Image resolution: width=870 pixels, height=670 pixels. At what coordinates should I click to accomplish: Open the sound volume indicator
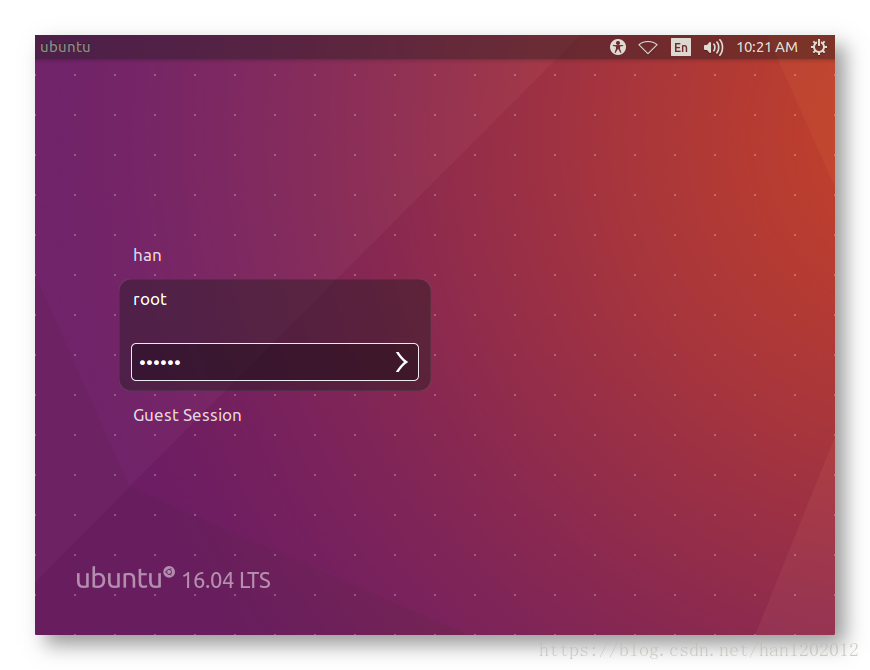(x=713, y=48)
